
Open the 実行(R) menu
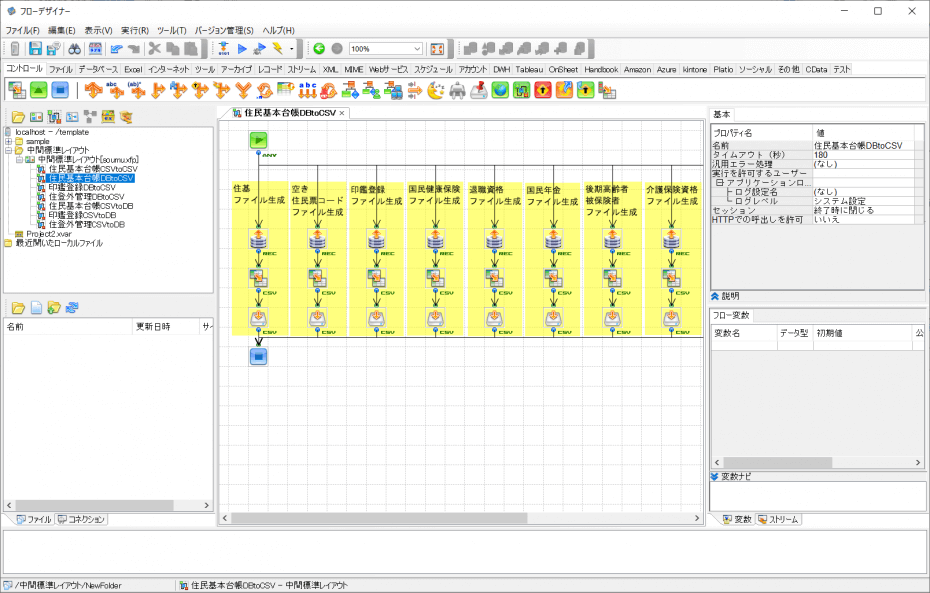click(134, 30)
